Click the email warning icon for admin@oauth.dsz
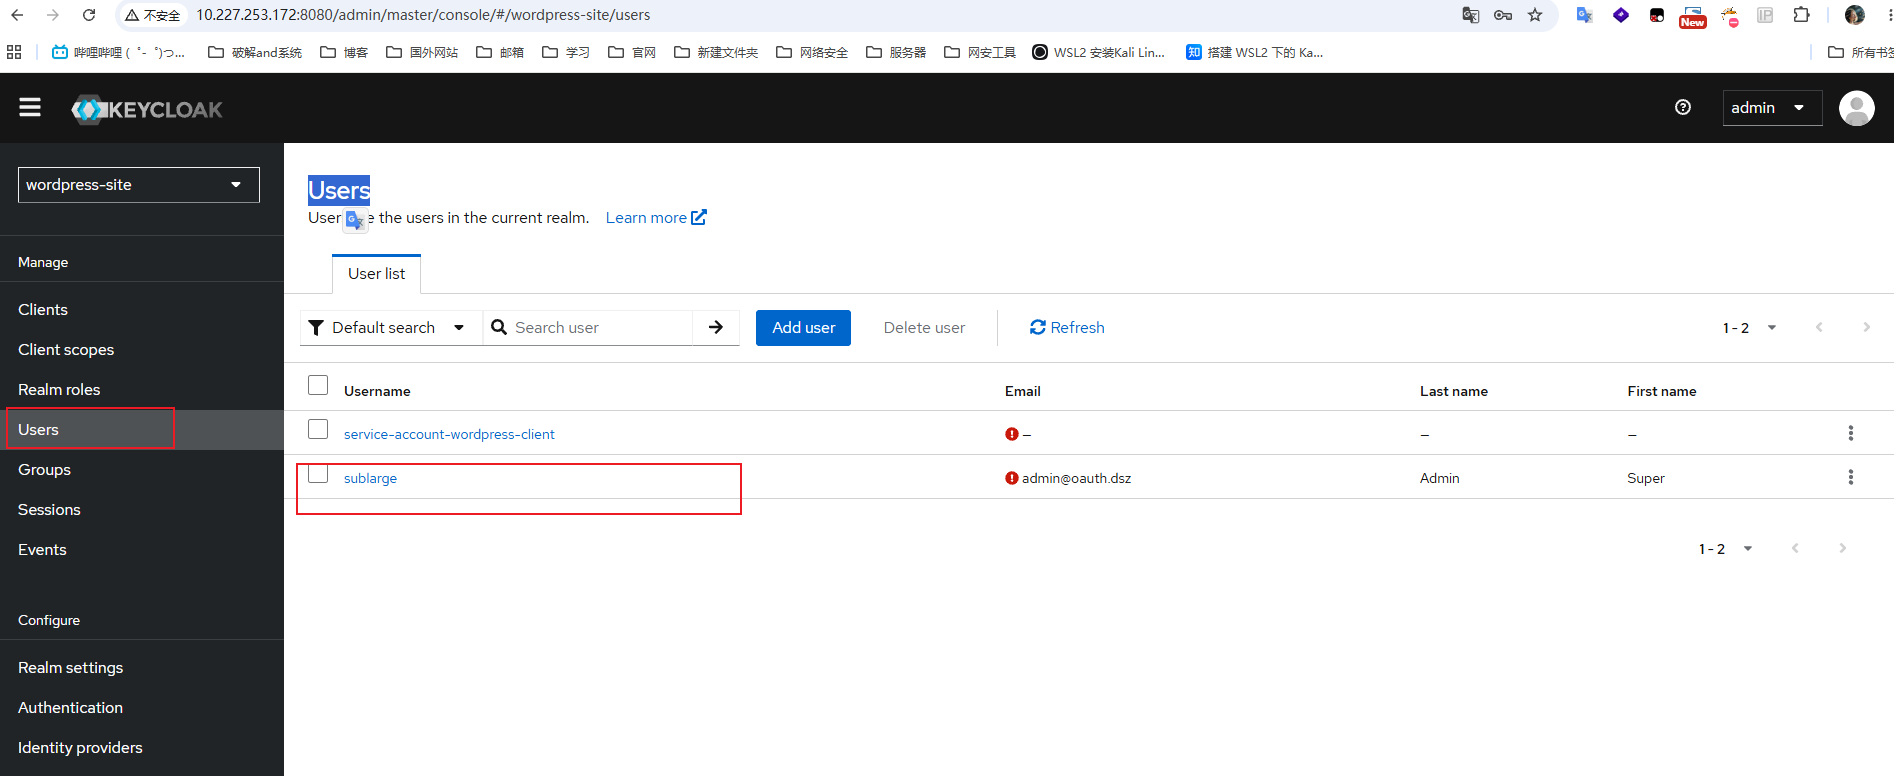 click(x=1011, y=478)
